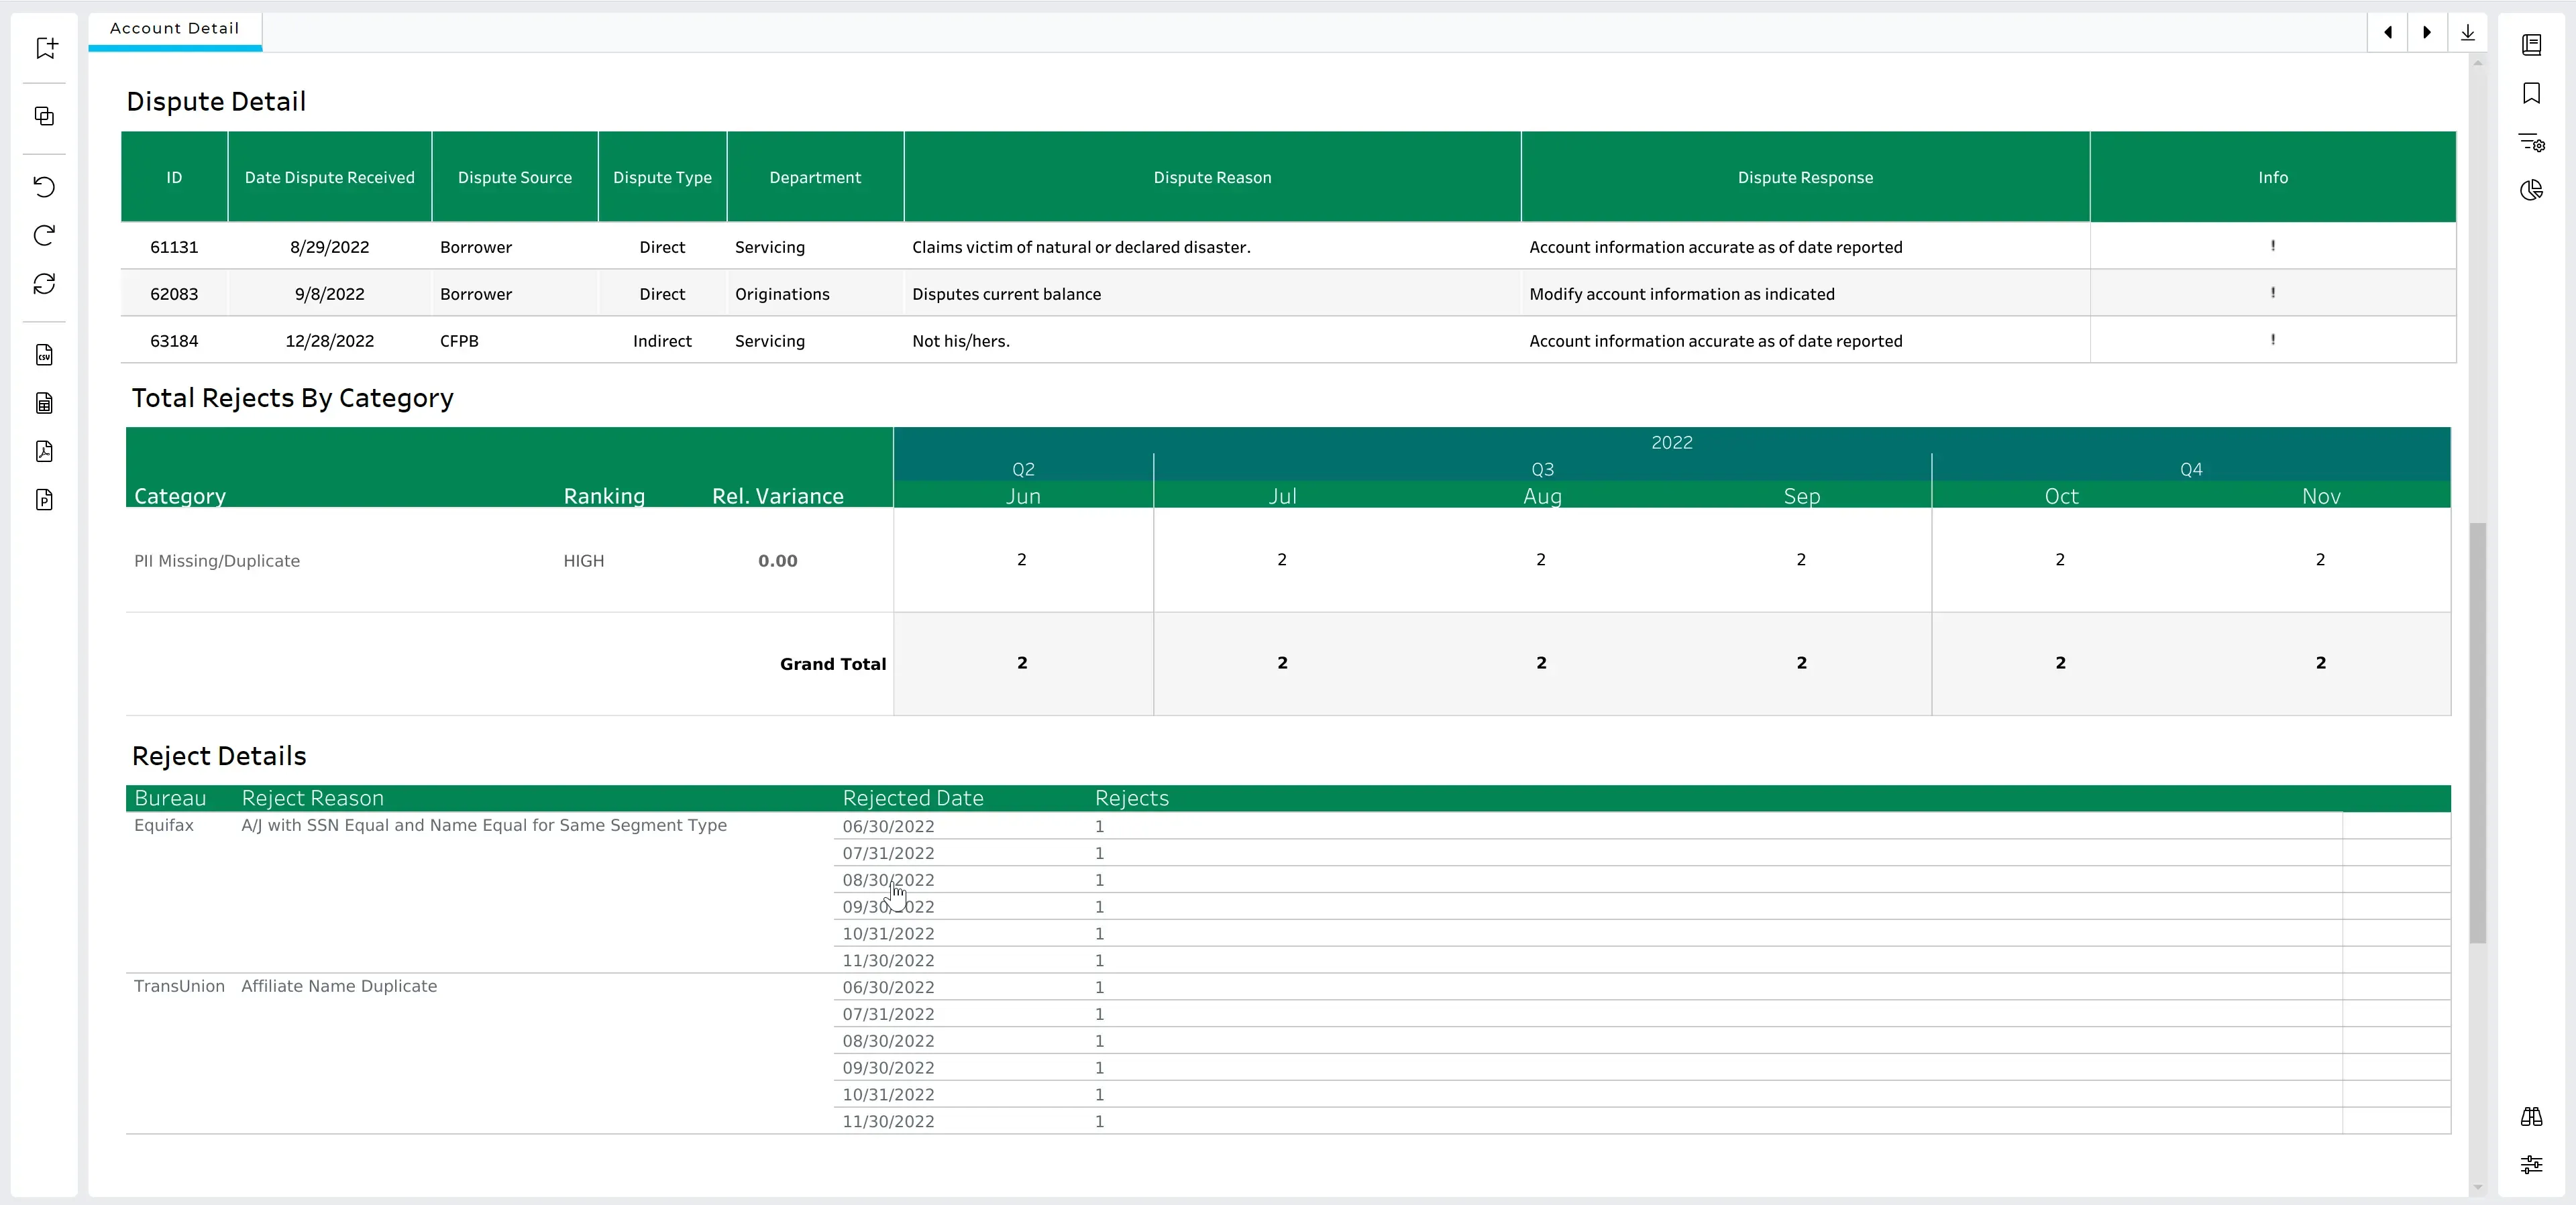2576x1205 pixels.
Task: Click the Dispute Response column header
Action: click(1805, 177)
